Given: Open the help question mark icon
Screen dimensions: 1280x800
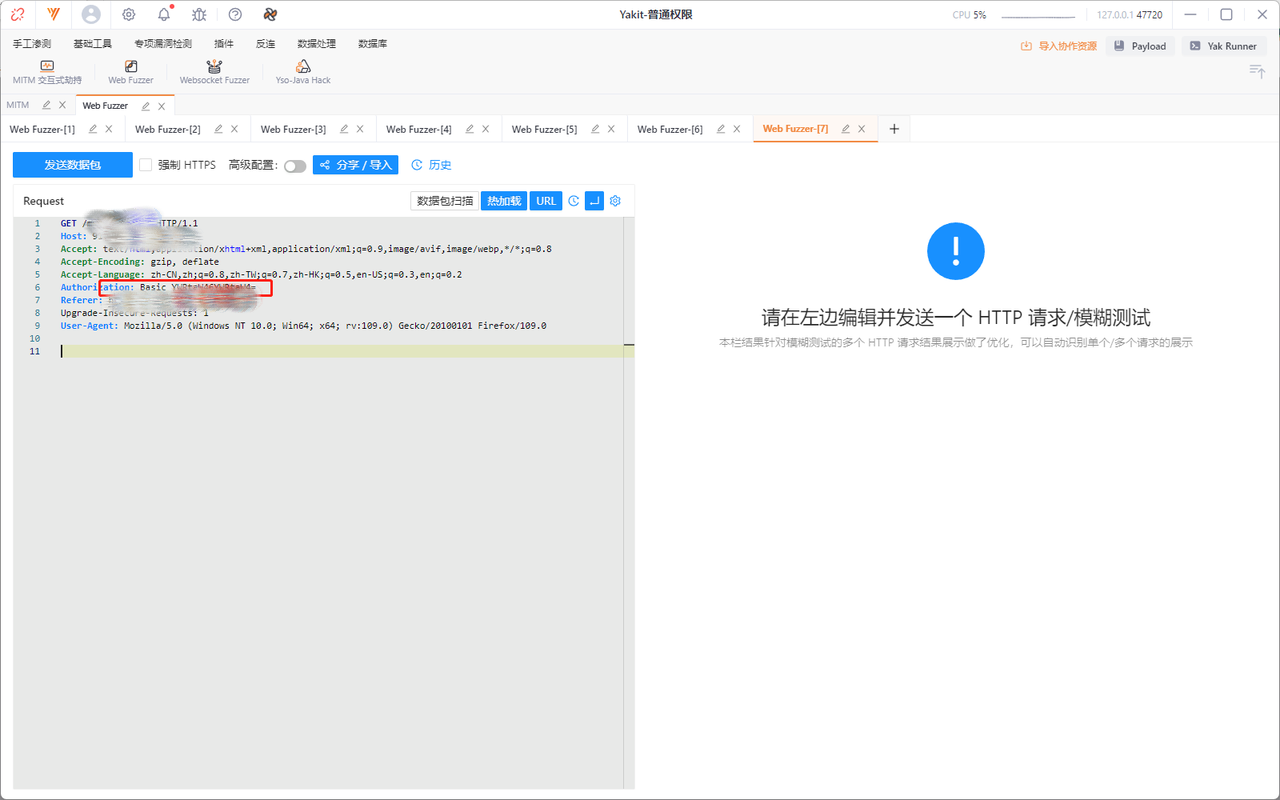Looking at the screenshot, I should tap(235, 15).
